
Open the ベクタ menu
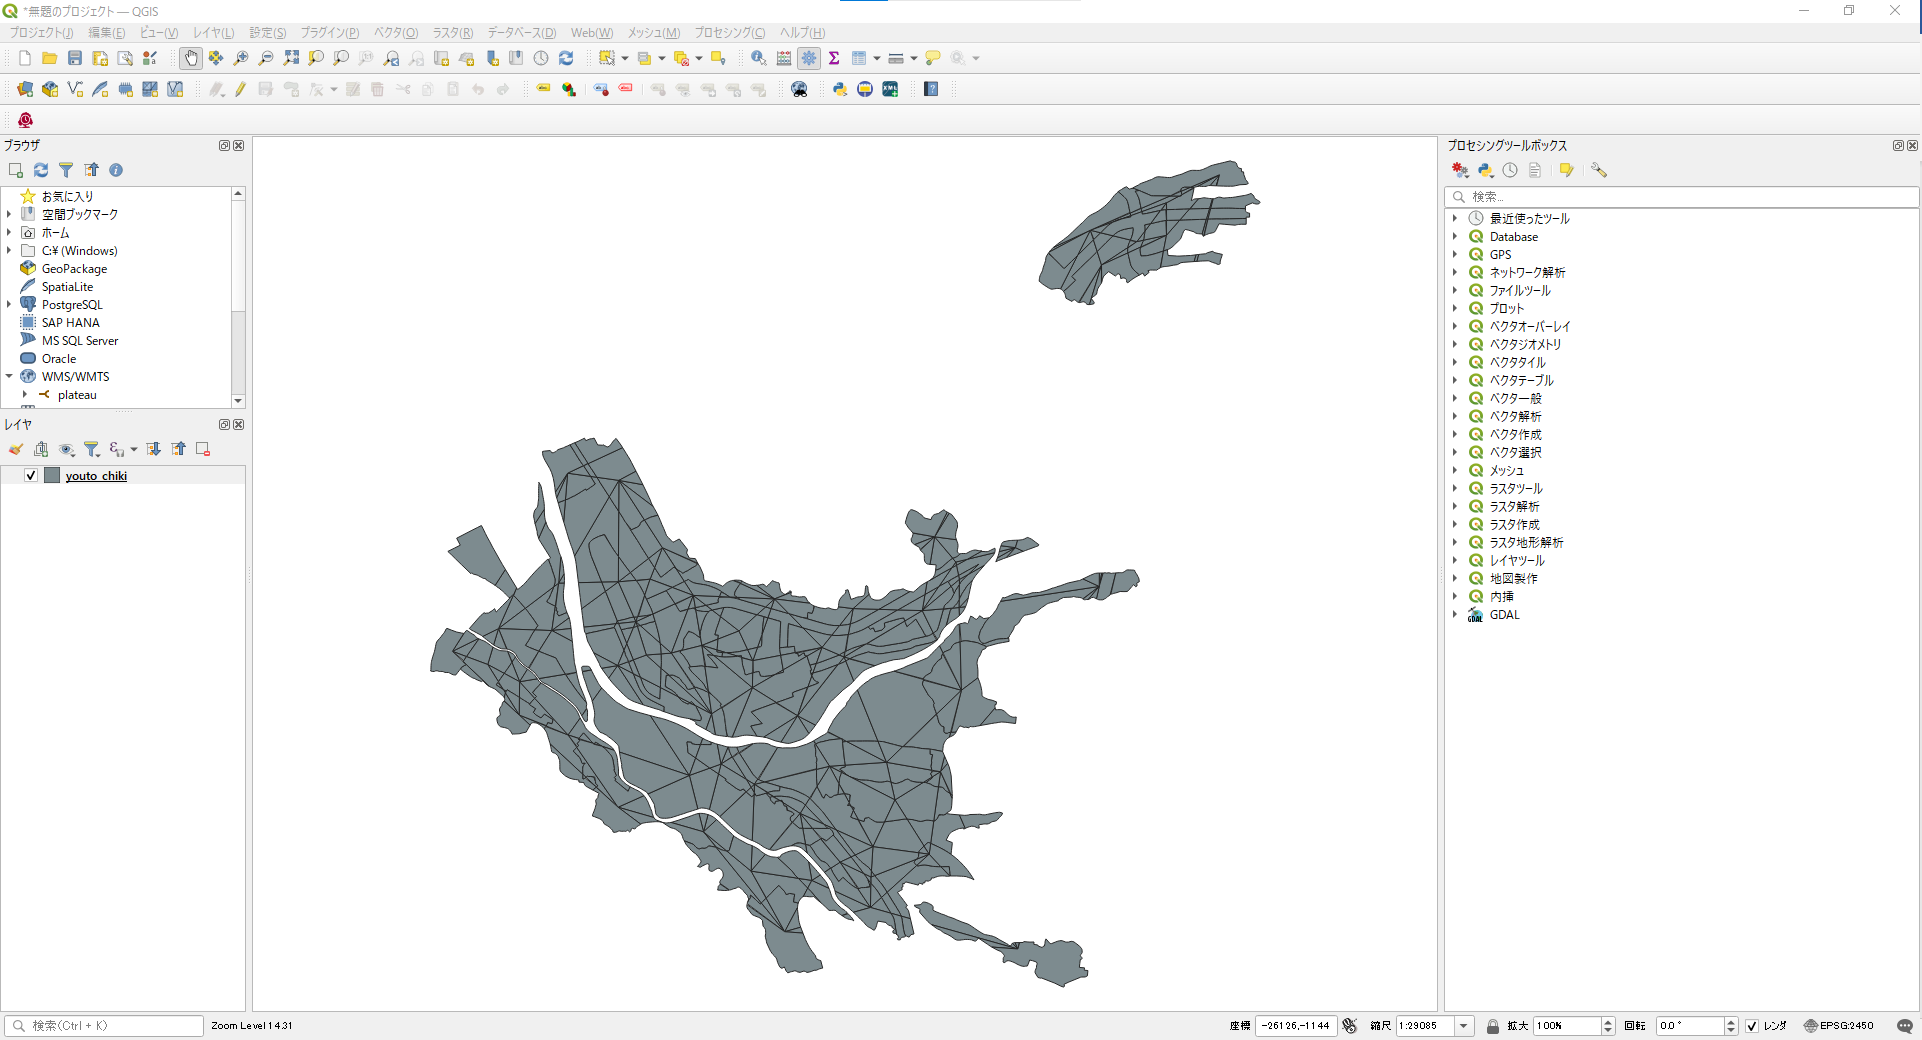(x=396, y=33)
